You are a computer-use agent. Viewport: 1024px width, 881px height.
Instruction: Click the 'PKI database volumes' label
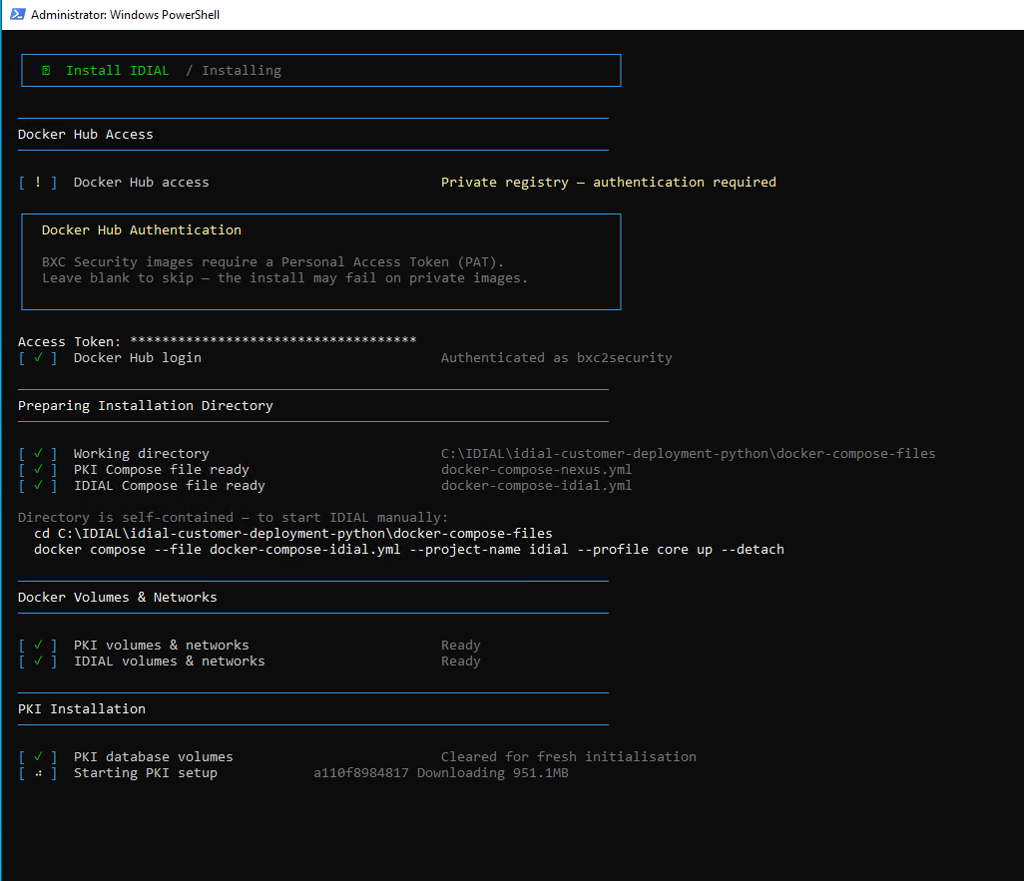[153, 757]
